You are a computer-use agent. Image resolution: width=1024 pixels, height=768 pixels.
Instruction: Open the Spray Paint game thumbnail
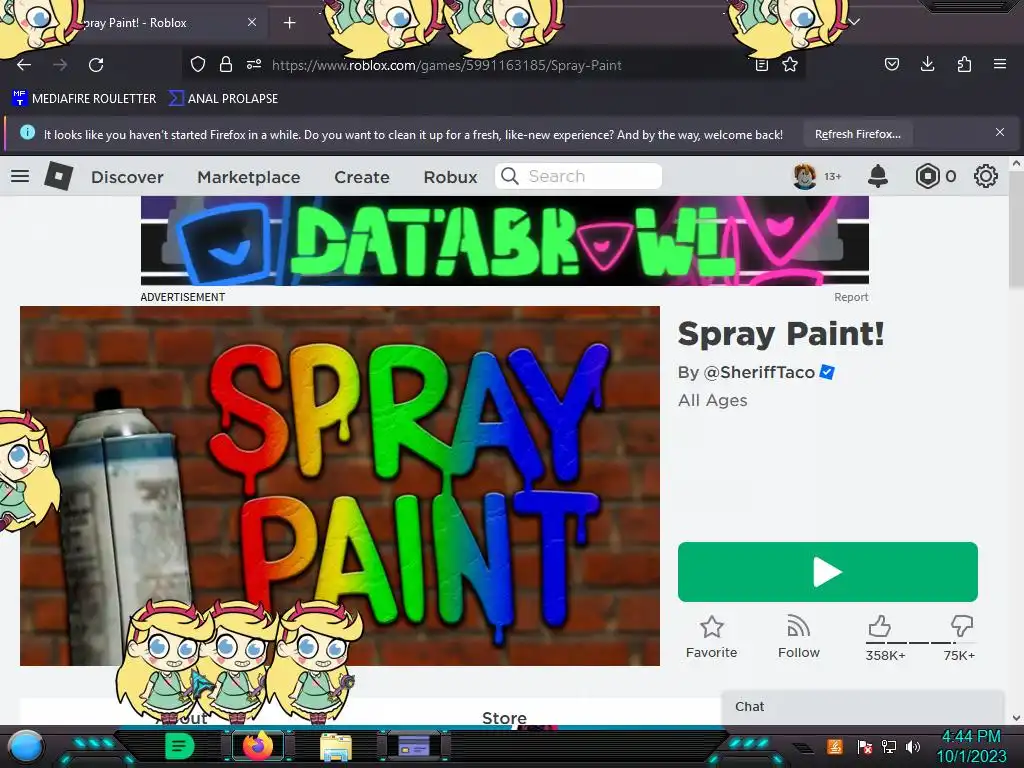pos(340,486)
